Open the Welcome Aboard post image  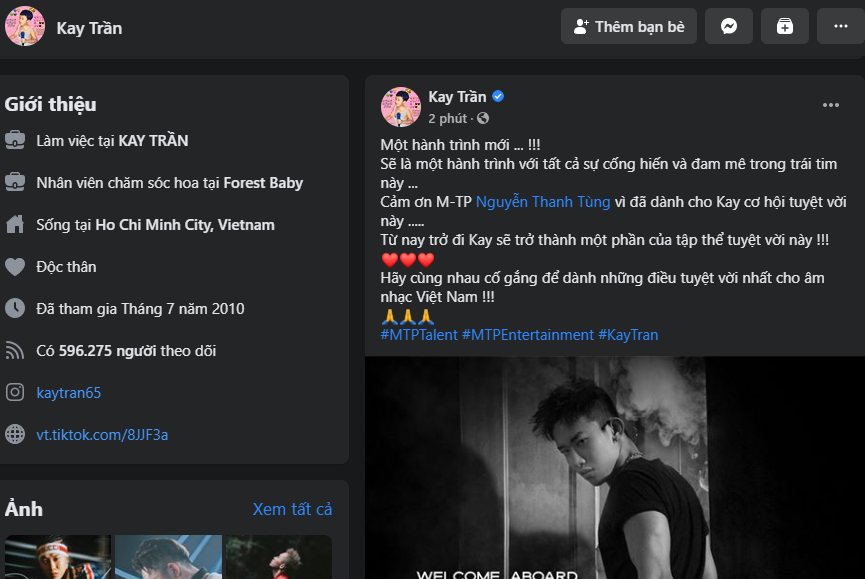pyautogui.click(x=614, y=468)
